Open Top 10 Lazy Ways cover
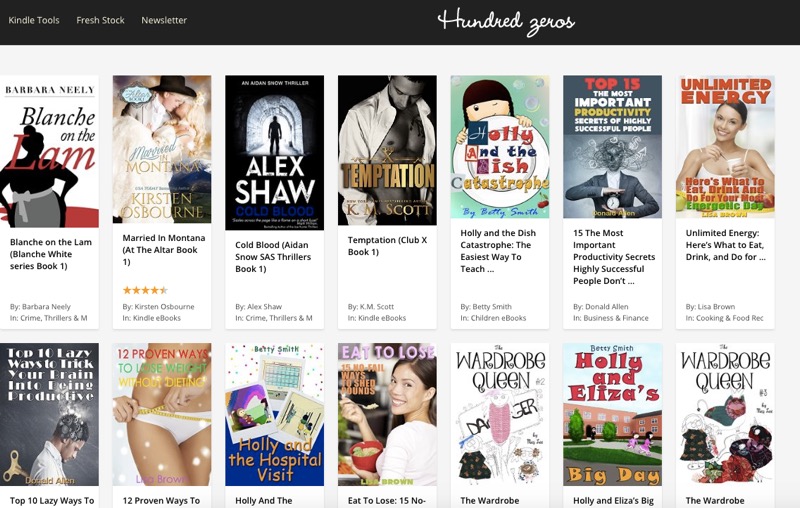 [x=49, y=414]
